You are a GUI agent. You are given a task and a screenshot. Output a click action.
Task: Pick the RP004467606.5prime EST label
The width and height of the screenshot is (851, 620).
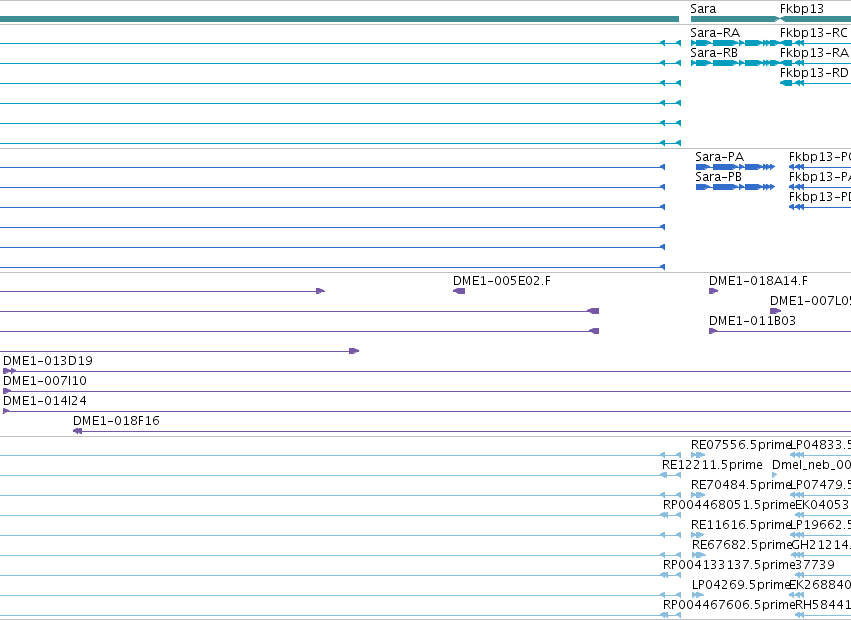tap(729, 605)
